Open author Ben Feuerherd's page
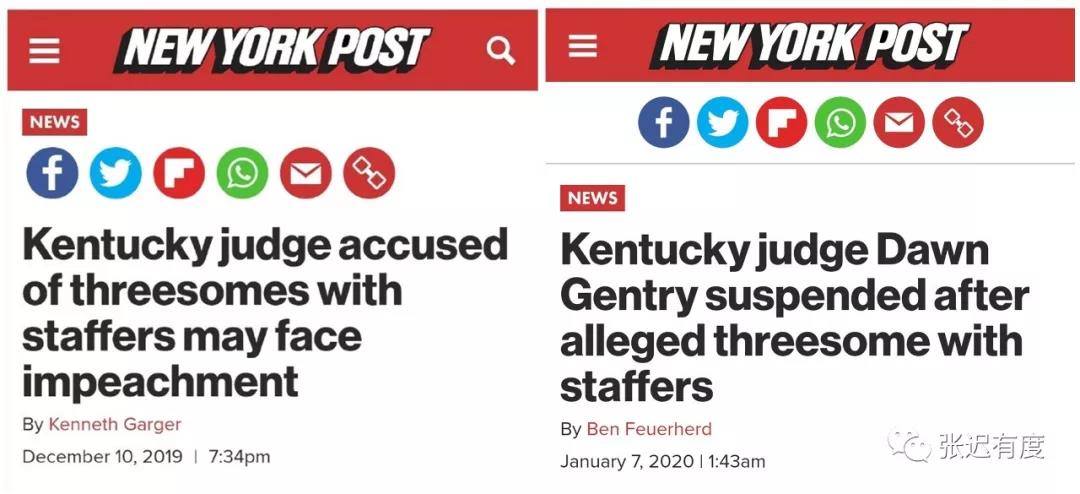The image size is (1080, 494). click(x=649, y=429)
